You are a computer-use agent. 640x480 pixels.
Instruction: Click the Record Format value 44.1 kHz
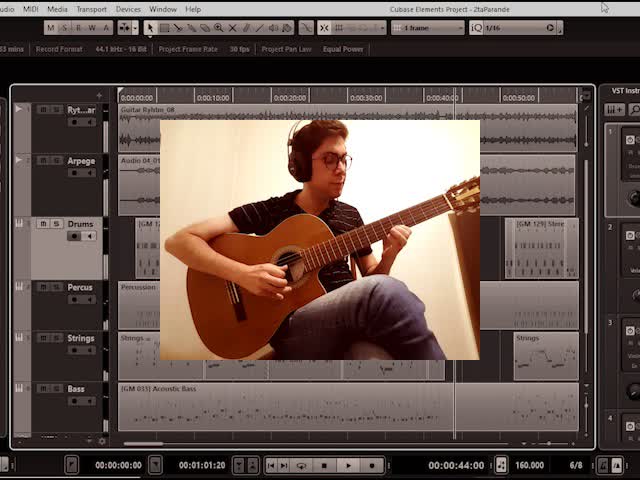[121, 49]
